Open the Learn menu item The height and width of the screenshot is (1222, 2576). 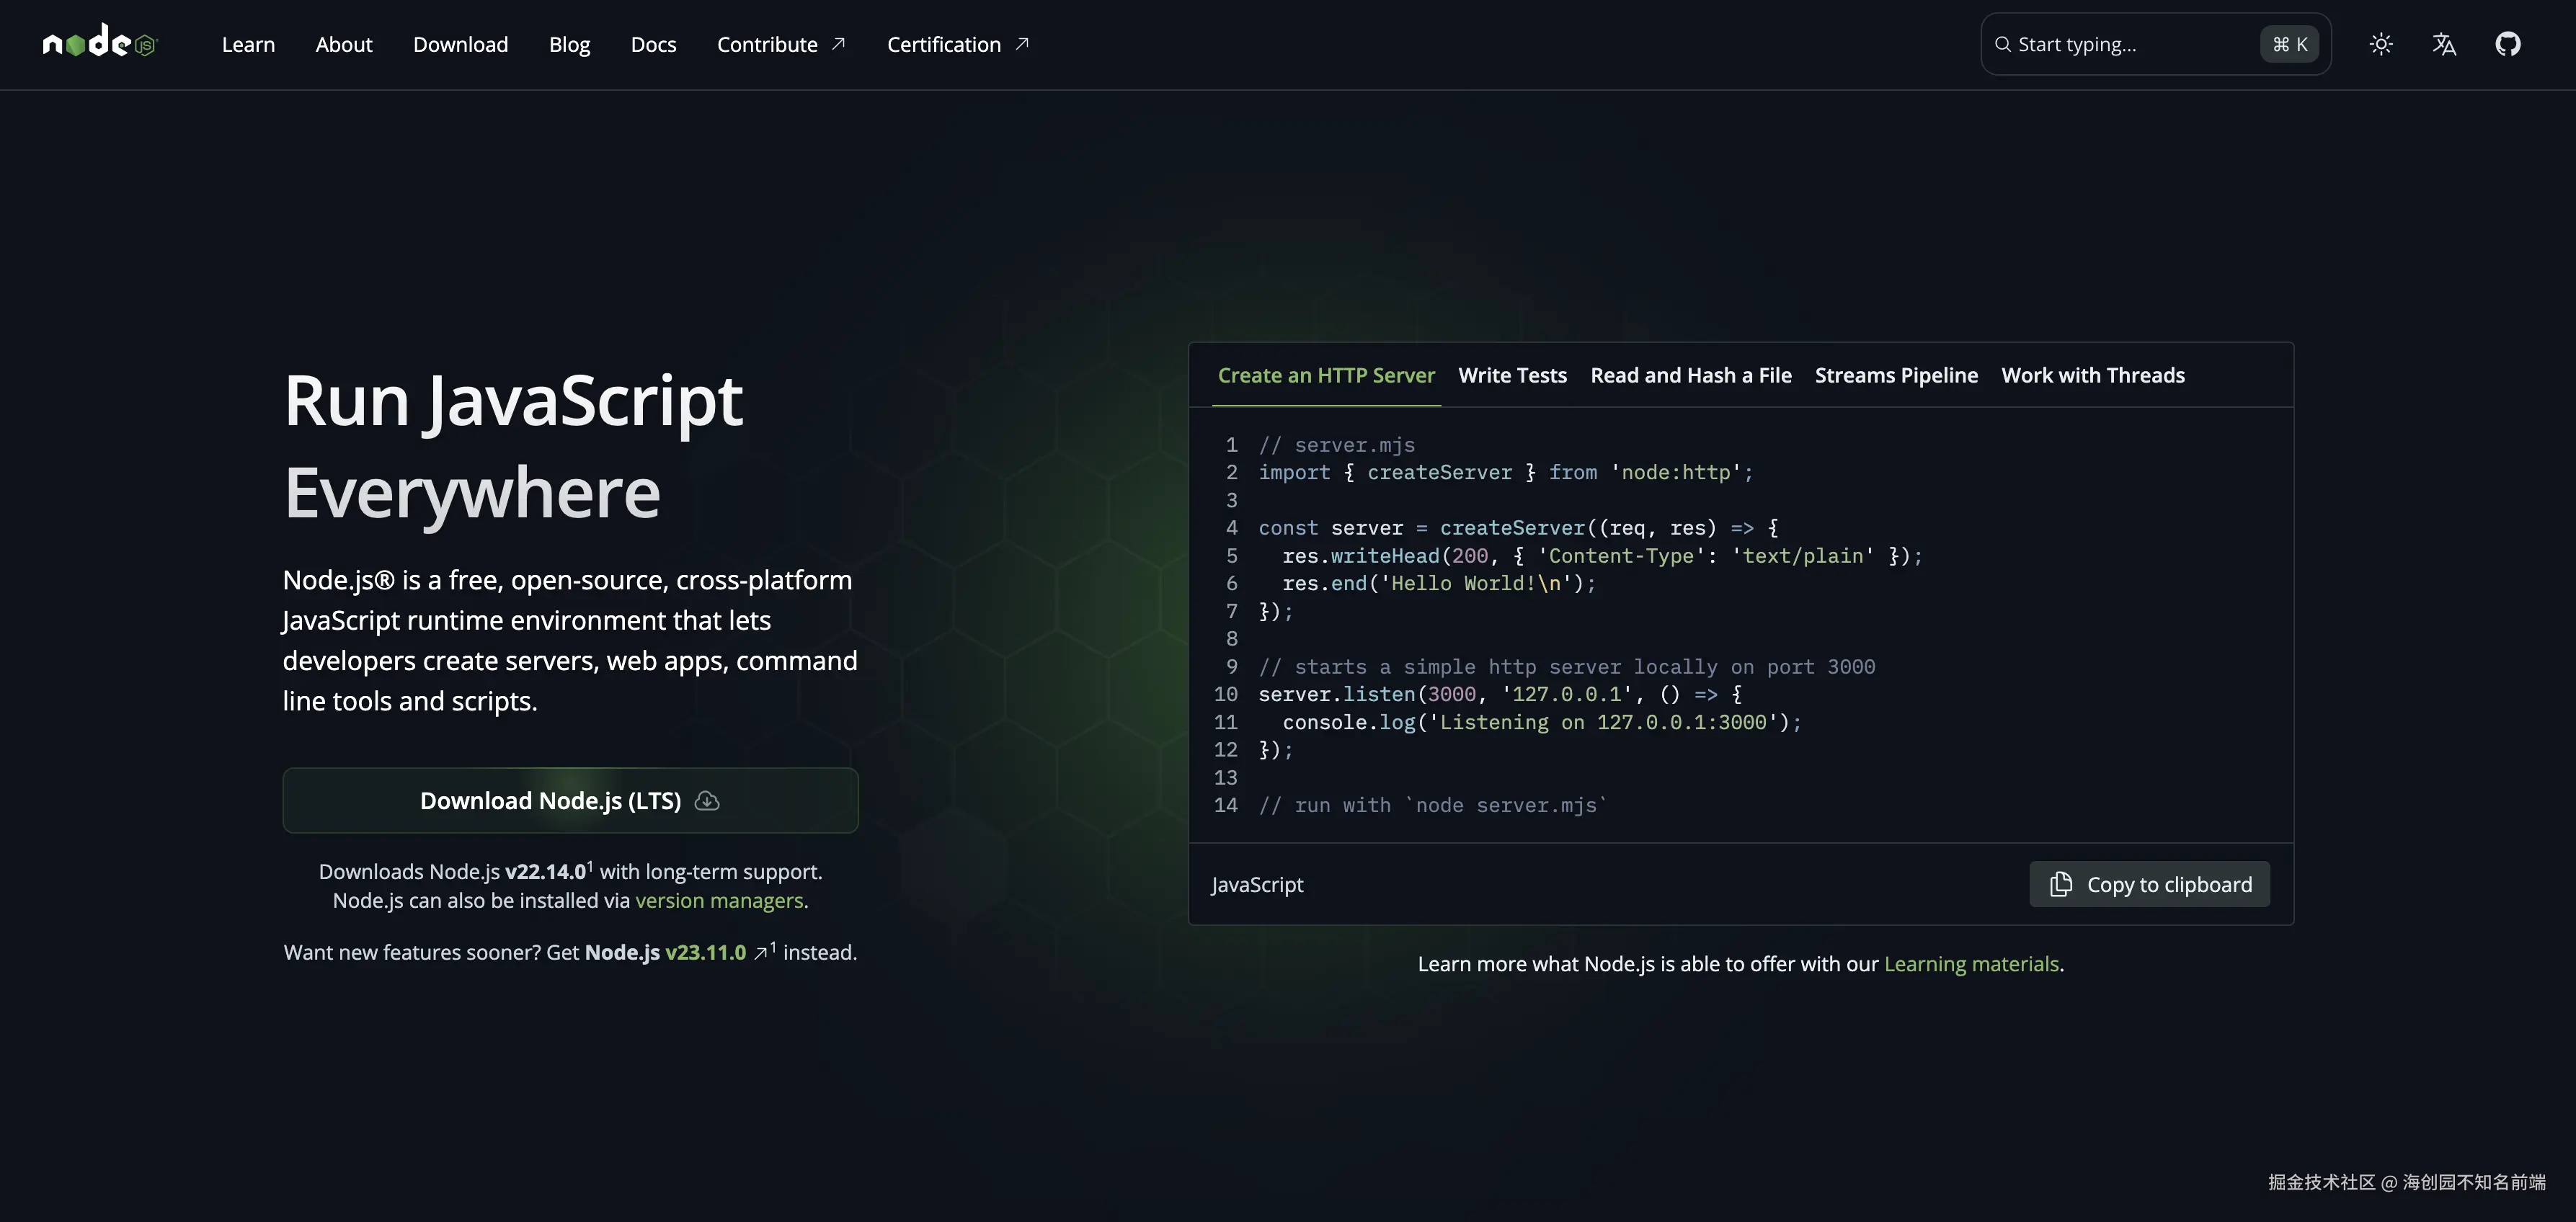(x=248, y=44)
